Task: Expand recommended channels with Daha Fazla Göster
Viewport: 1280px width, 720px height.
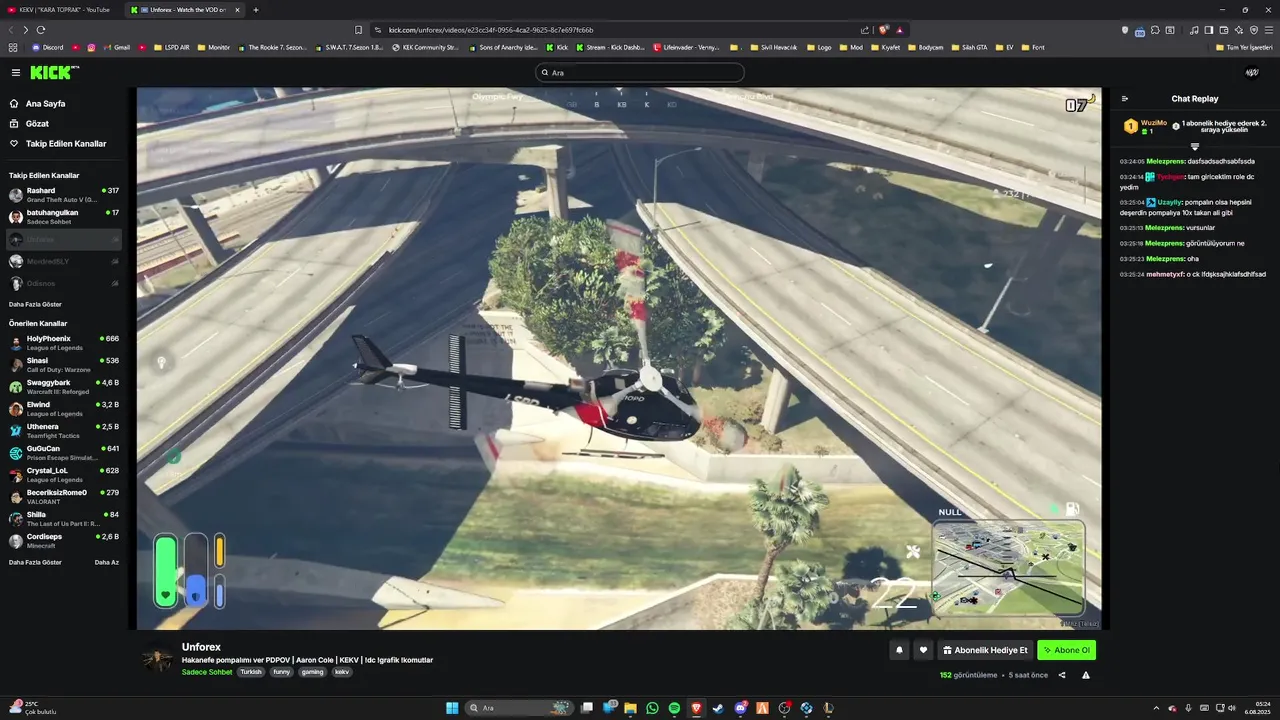Action: tap(35, 562)
